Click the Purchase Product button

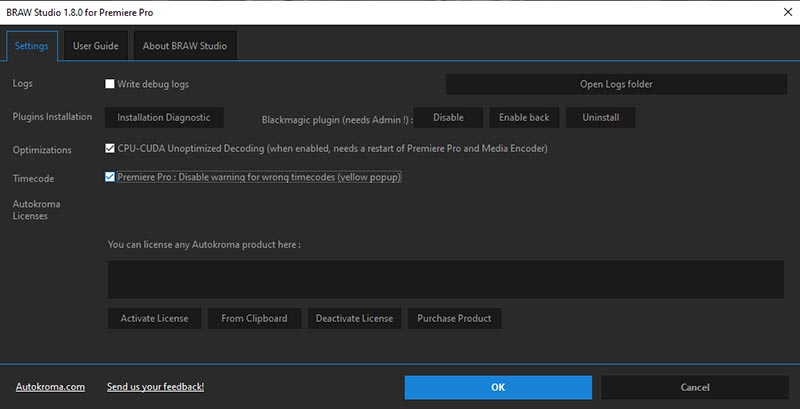click(x=455, y=318)
